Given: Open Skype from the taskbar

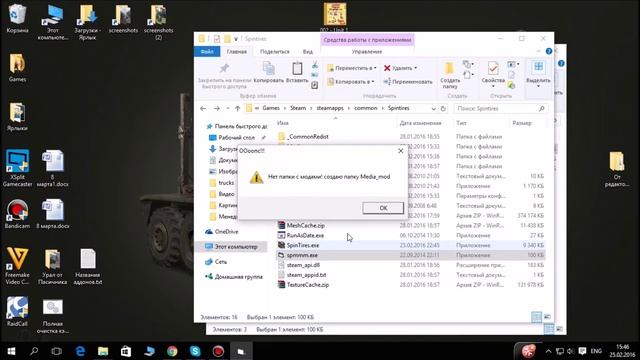Looking at the screenshot, I should pos(195,351).
